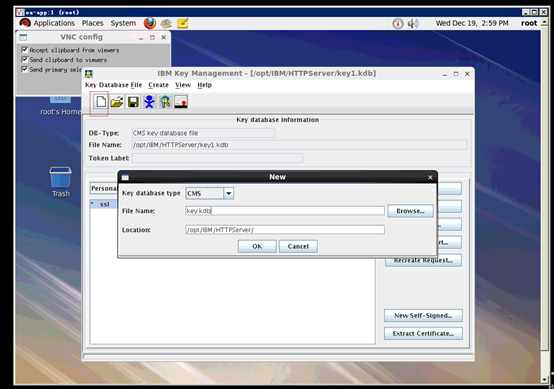Open the Places menu

pyautogui.click(x=93, y=23)
